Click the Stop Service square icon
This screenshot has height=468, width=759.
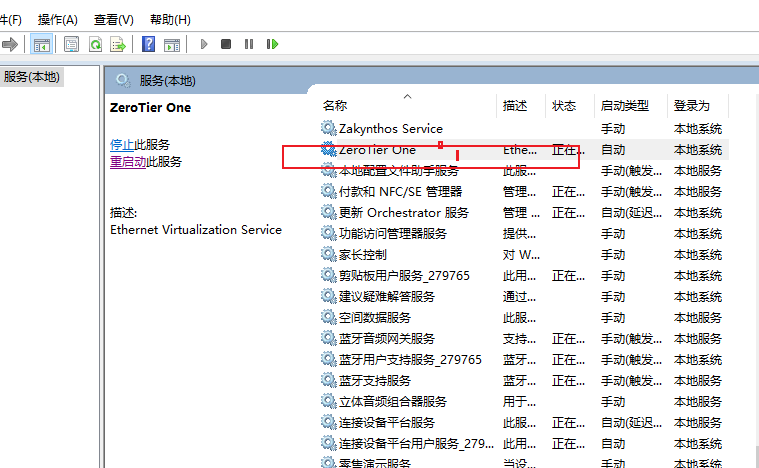point(226,44)
